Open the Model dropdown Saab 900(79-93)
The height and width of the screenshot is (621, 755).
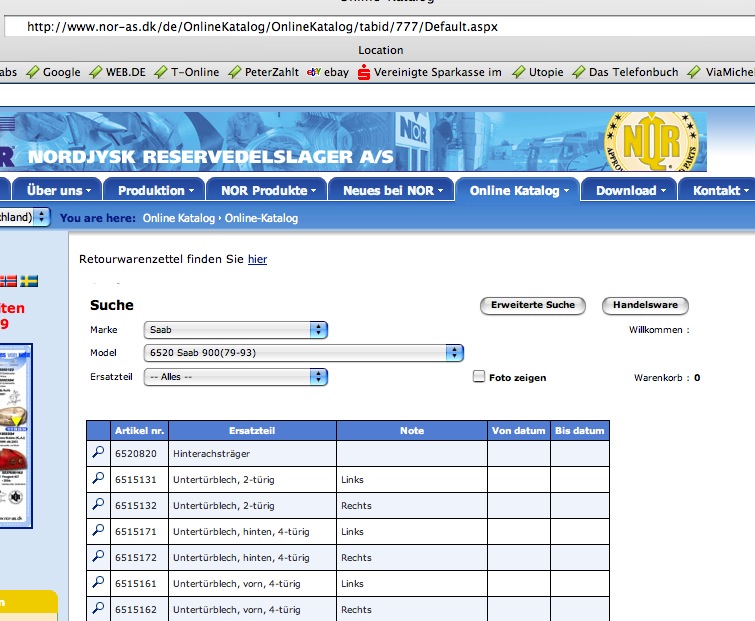pos(303,353)
